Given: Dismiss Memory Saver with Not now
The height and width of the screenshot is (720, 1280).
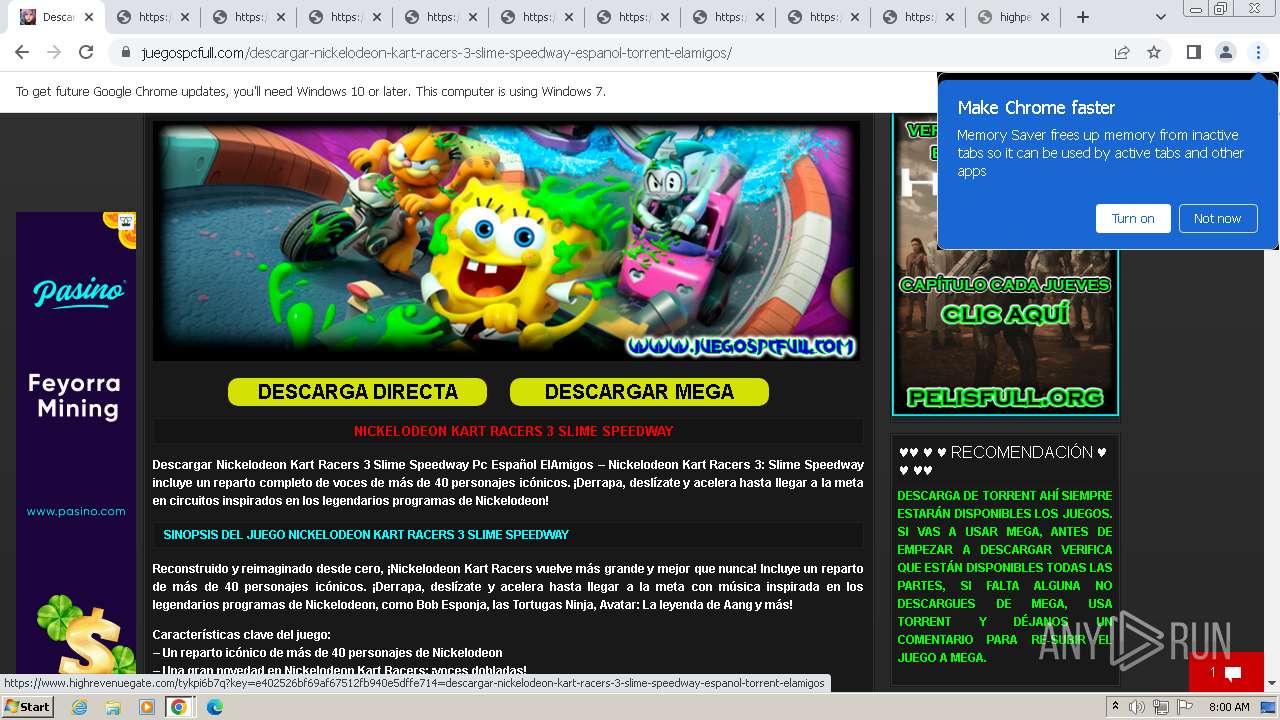Looking at the screenshot, I should point(1217,218).
